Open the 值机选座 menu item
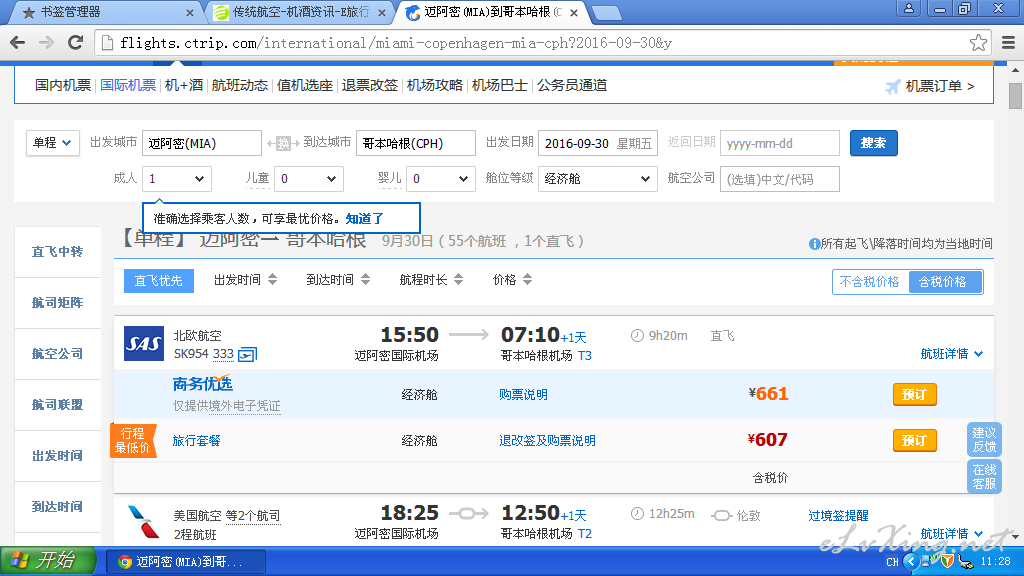 click(305, 86)
